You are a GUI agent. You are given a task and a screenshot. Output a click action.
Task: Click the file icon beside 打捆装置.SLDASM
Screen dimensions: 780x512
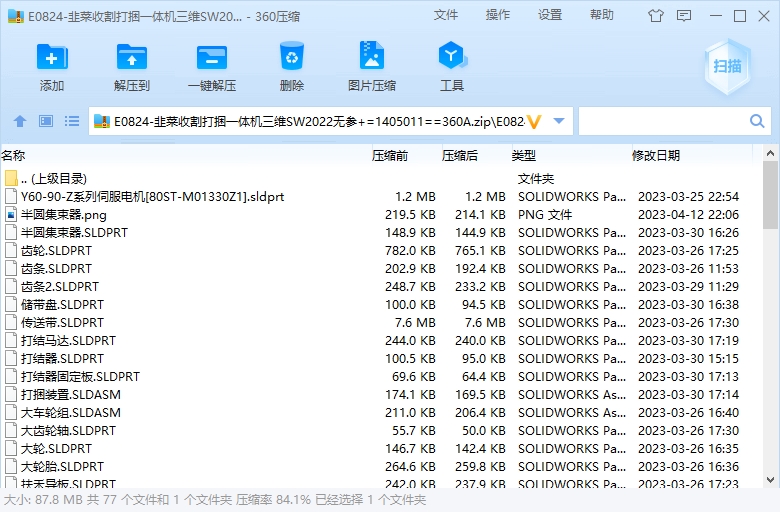tap(11, 395)
